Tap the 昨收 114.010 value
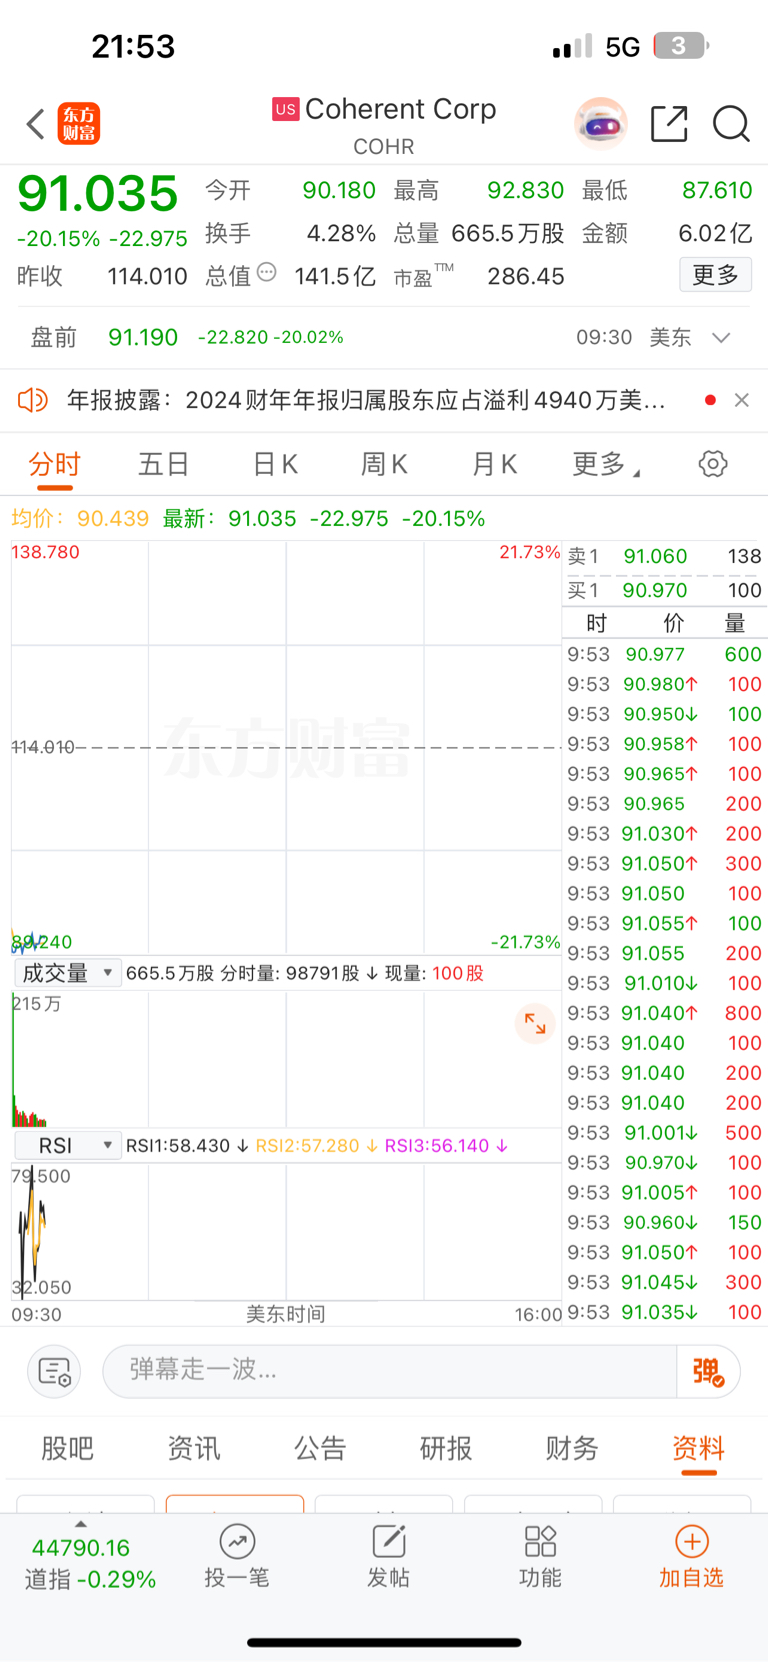Image resolution: width=768 pixels, height=1662 pixels. click(x=147, y=276)
